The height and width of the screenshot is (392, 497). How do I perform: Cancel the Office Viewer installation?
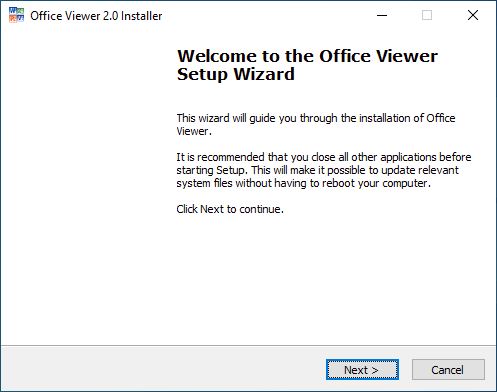(x=448, y=369)
